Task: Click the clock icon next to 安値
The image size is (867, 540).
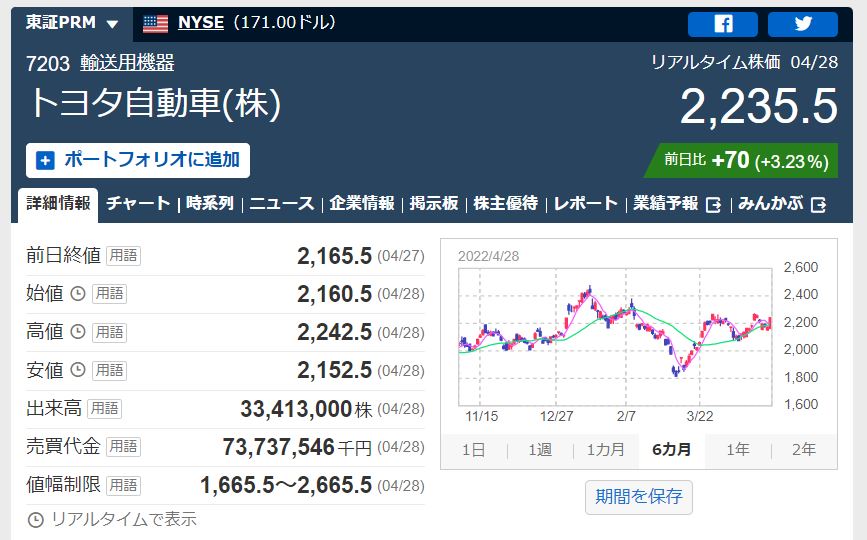Action: tap(78, 370)
